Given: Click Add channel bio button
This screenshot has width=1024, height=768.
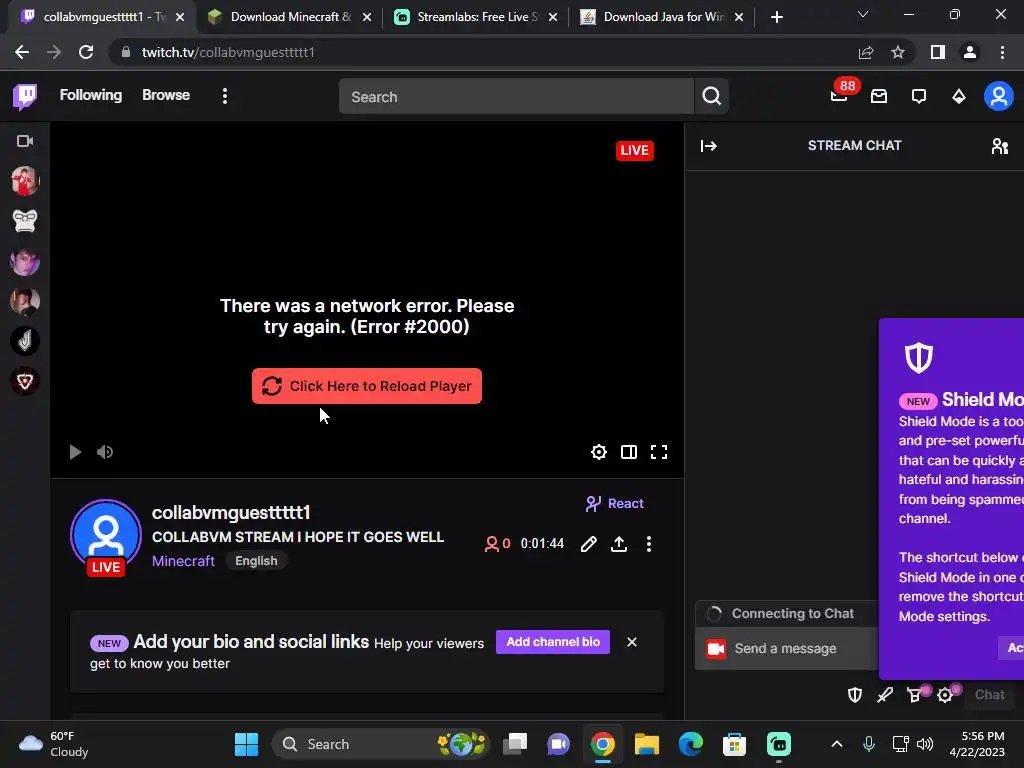Looking at the screenshot, I should tap(553, 642).
